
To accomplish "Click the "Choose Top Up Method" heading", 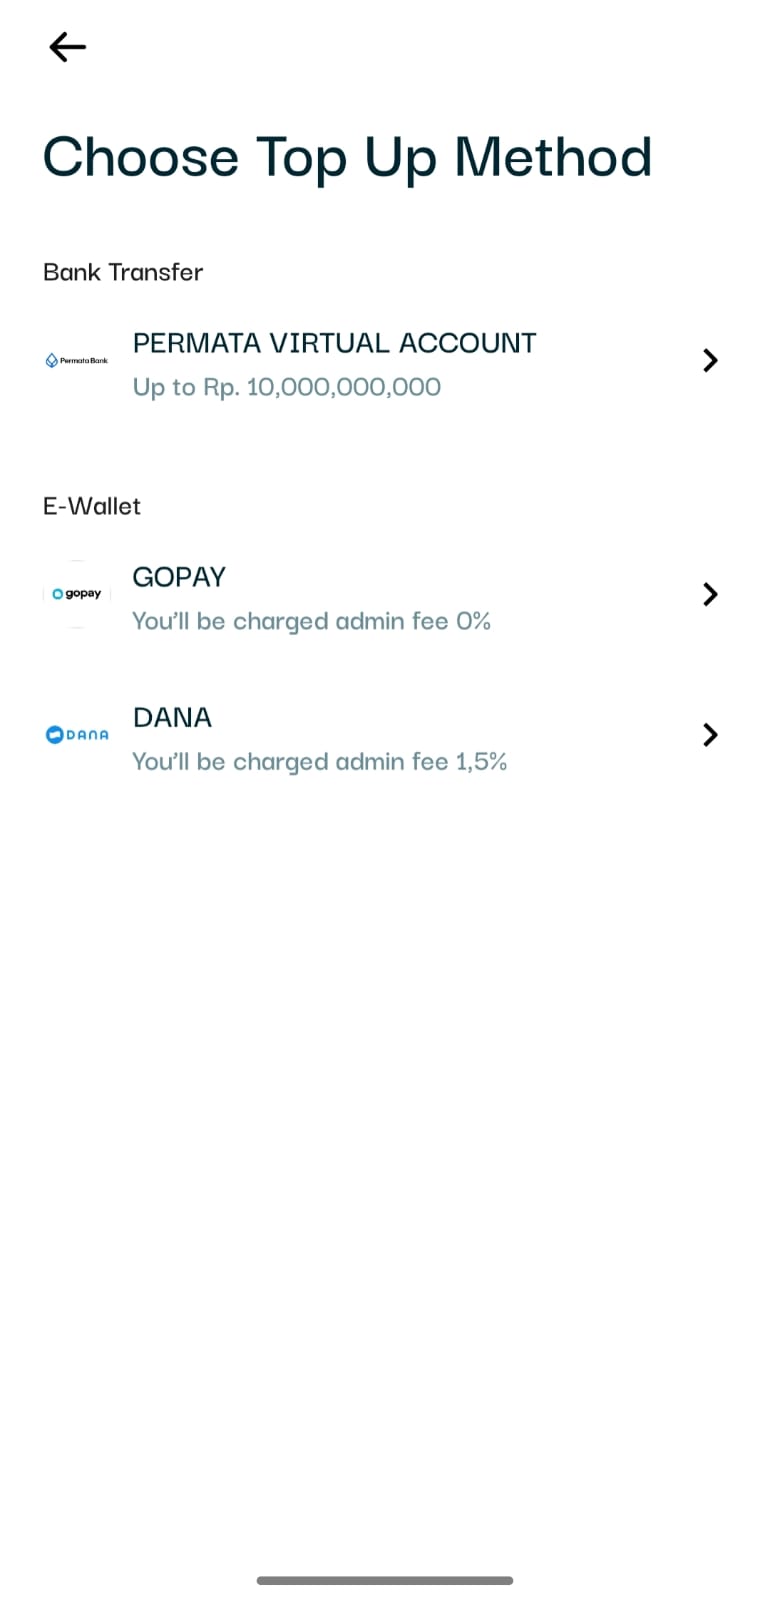I will (347, 158).
